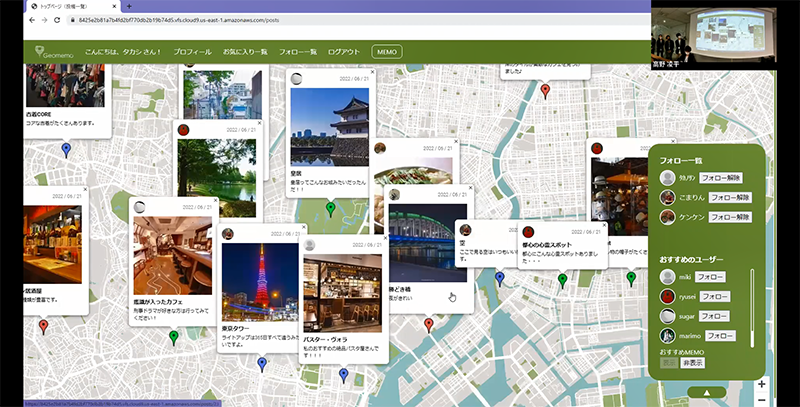The height and width of the screenshot is (407, 800).
Task: Click the Tokyo Tower photo thumbnail
Action: (260, 283)
